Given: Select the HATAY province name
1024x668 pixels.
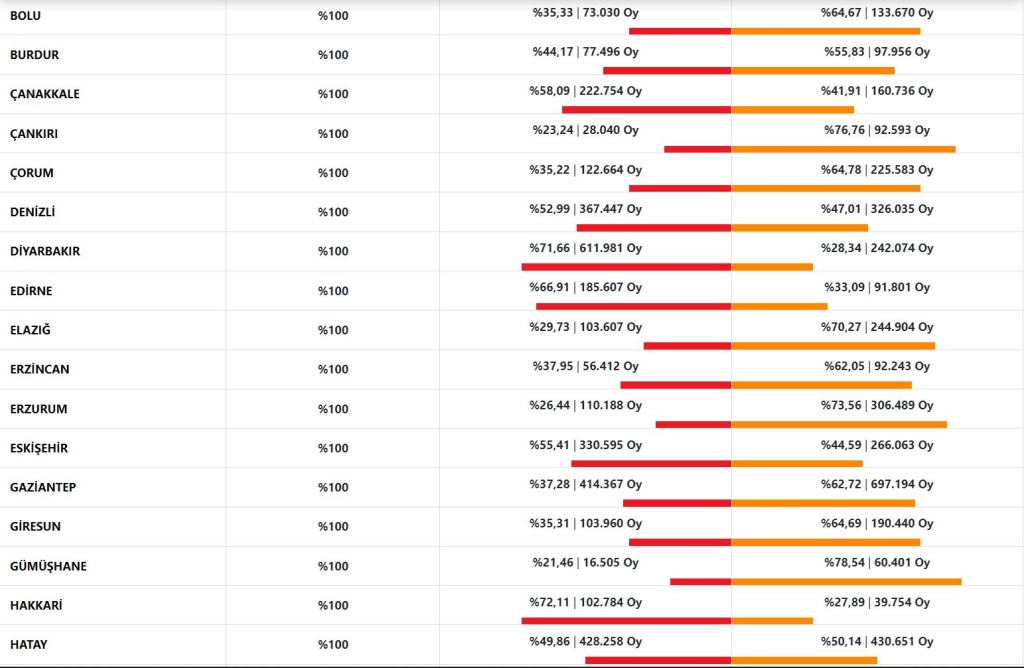Looking at the screenshot, I should coord(29,644).
